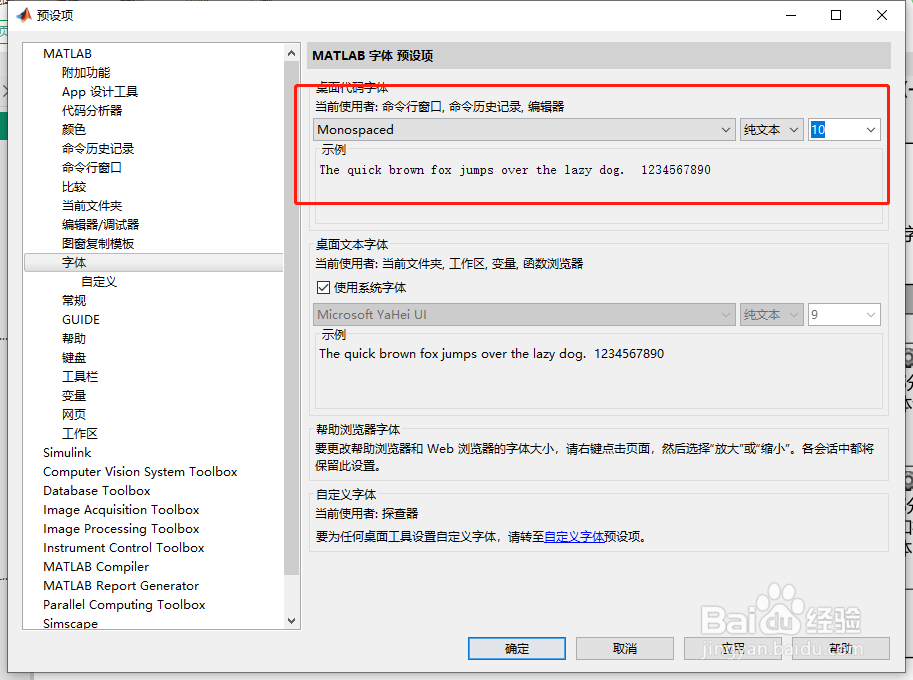Select Simscape in the tree
This screenshot has height=680, width=913.
point(70,623)
